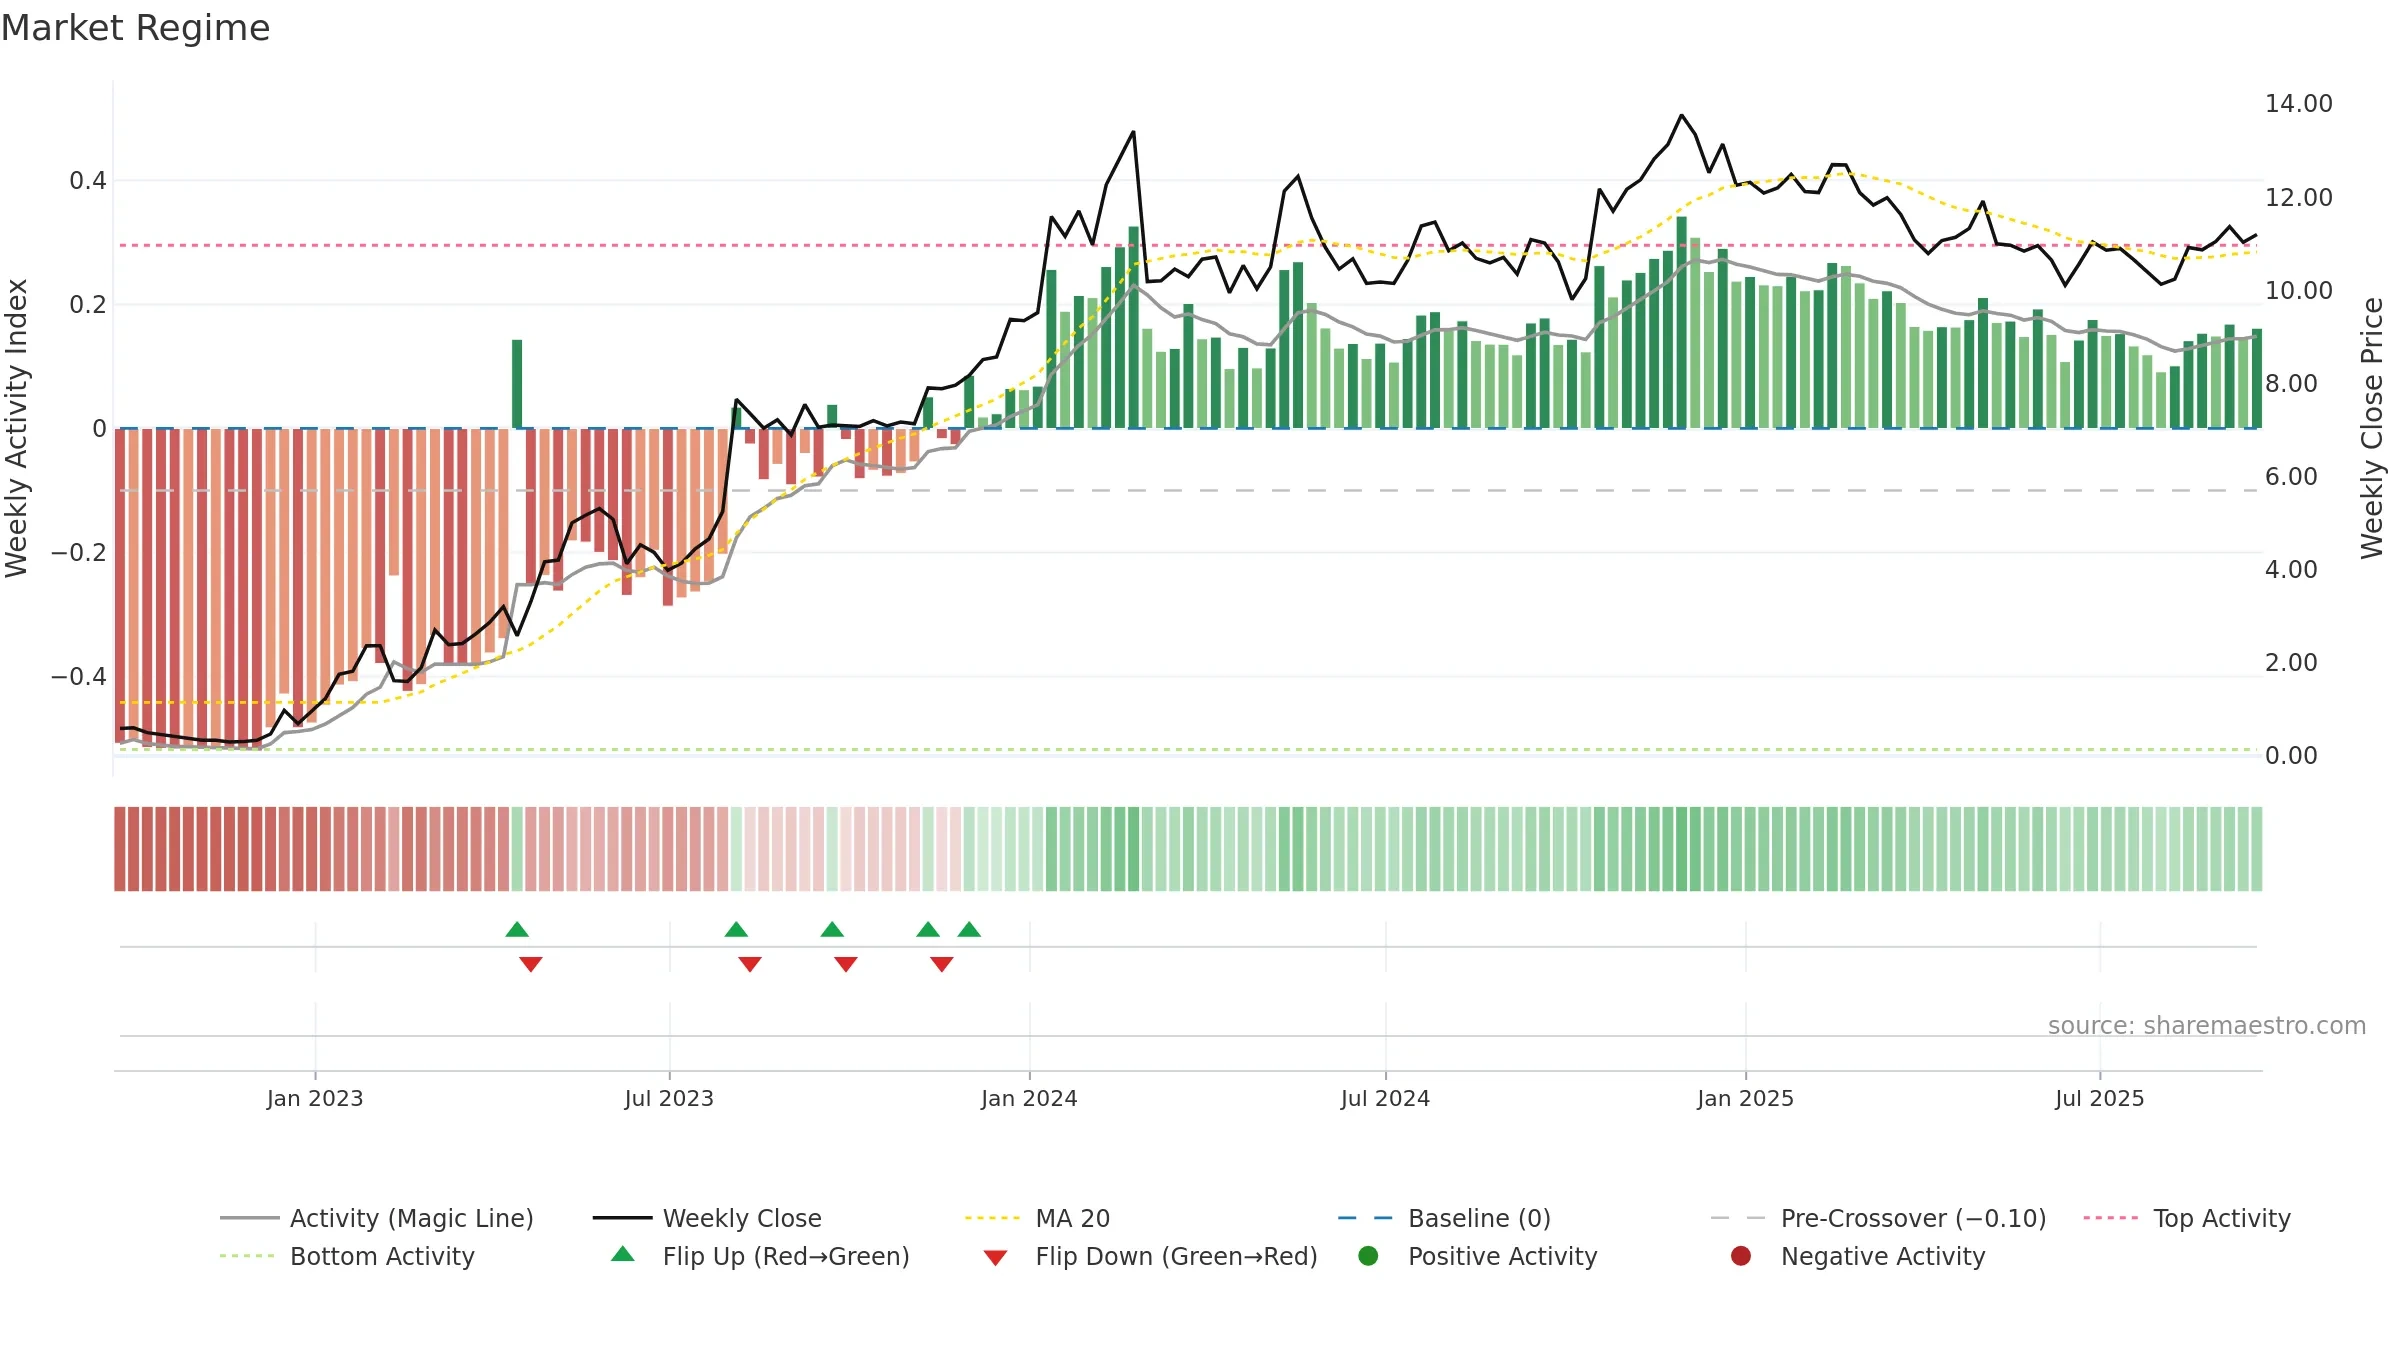Toggle the Bottom Activity legend entry
Viewport: 2400px width, 1350px height.
point(347,1256)
